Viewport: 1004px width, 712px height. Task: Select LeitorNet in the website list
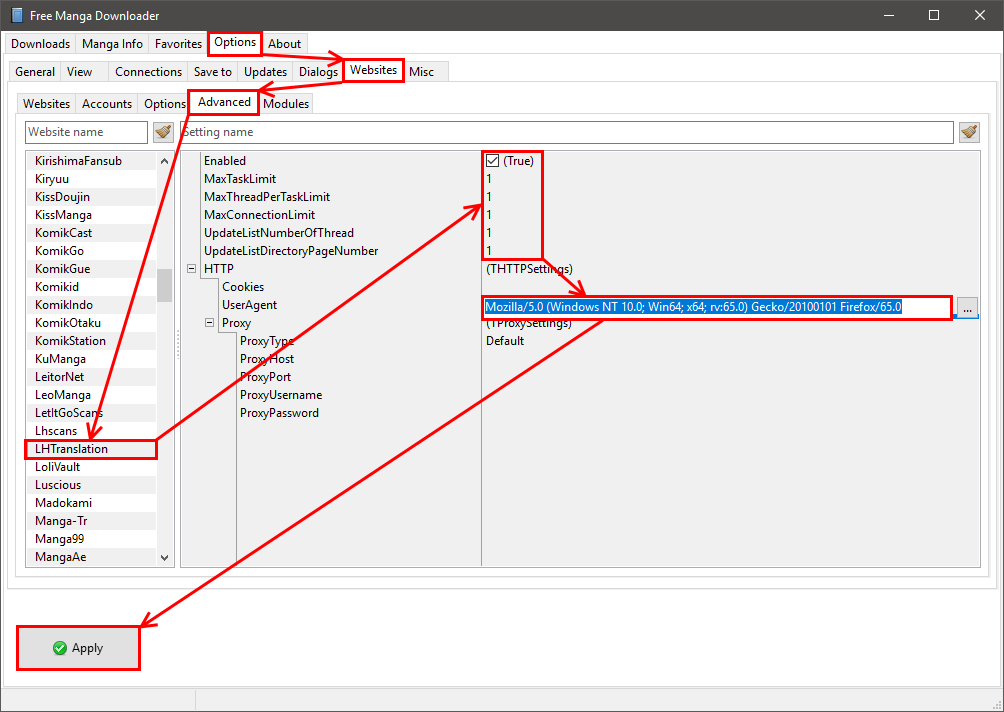pos(91,376)
